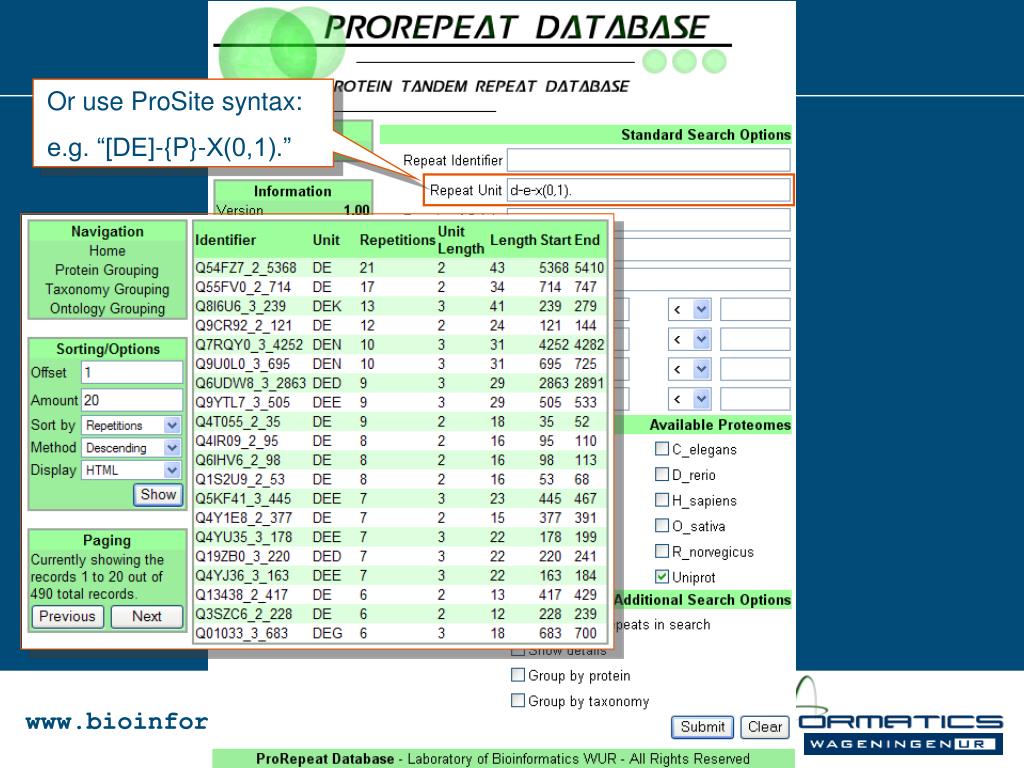Screen dimensions: 1024x768
Task: Open result Q4T055_2_35
Action: click(238, 422)
